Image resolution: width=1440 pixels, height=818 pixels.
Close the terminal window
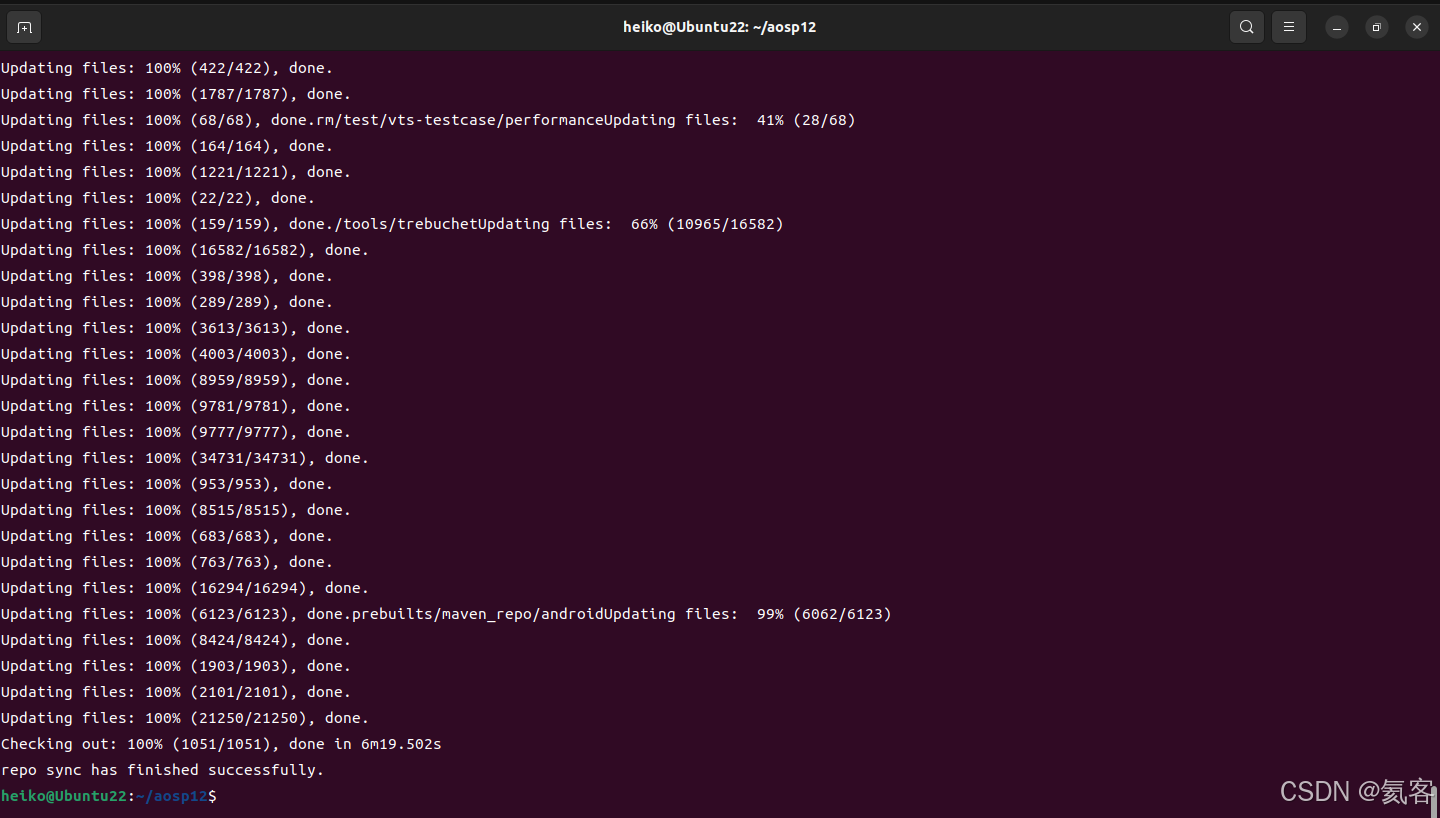pos(1416,27)
